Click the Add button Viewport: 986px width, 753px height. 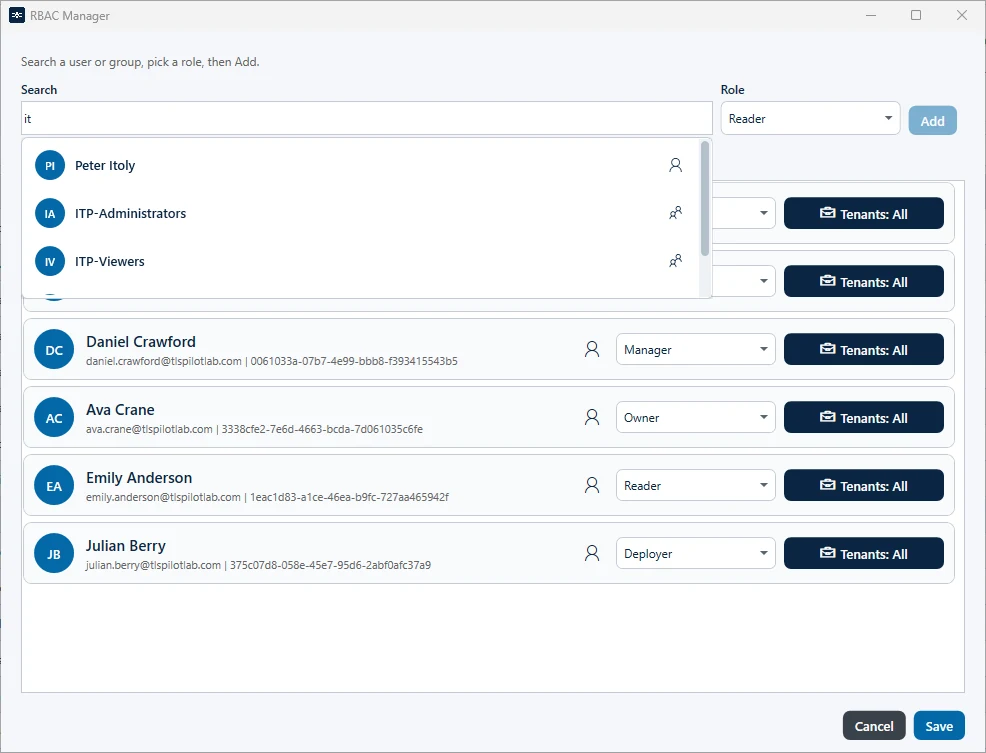(x=933, y=120)
